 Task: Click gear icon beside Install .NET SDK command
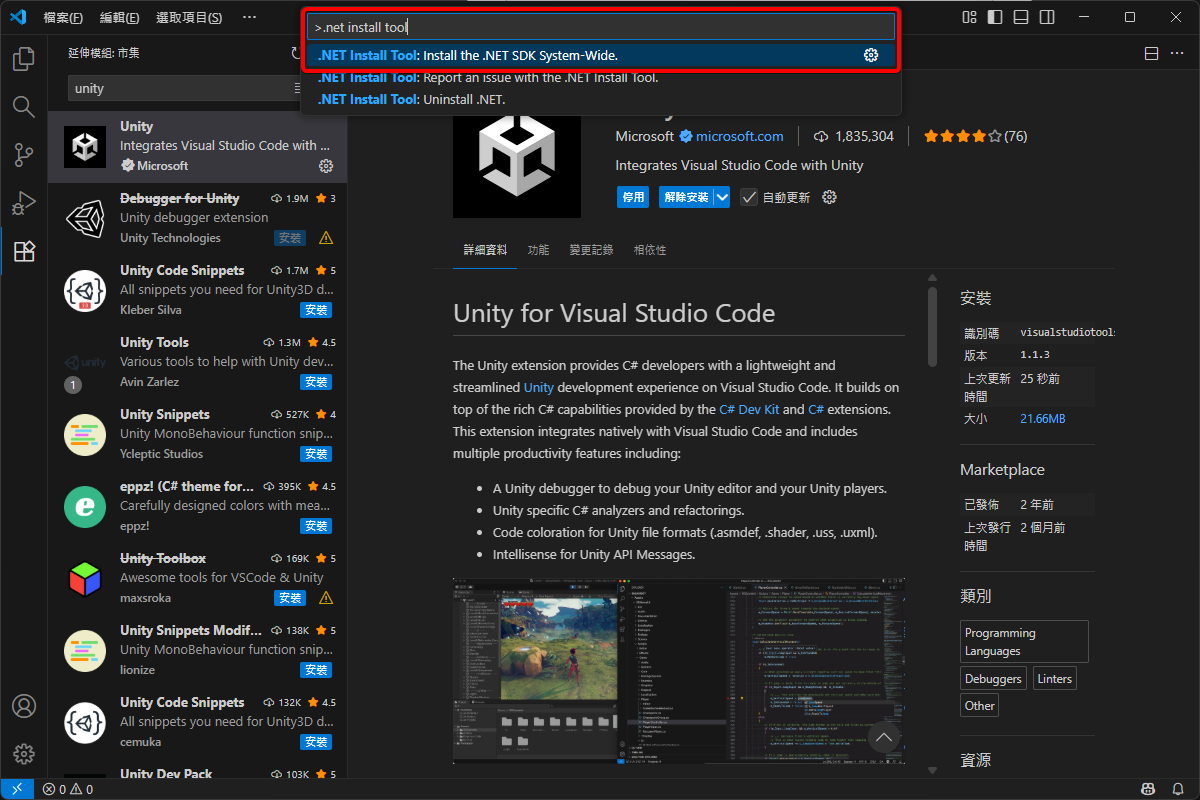[871, 55]
